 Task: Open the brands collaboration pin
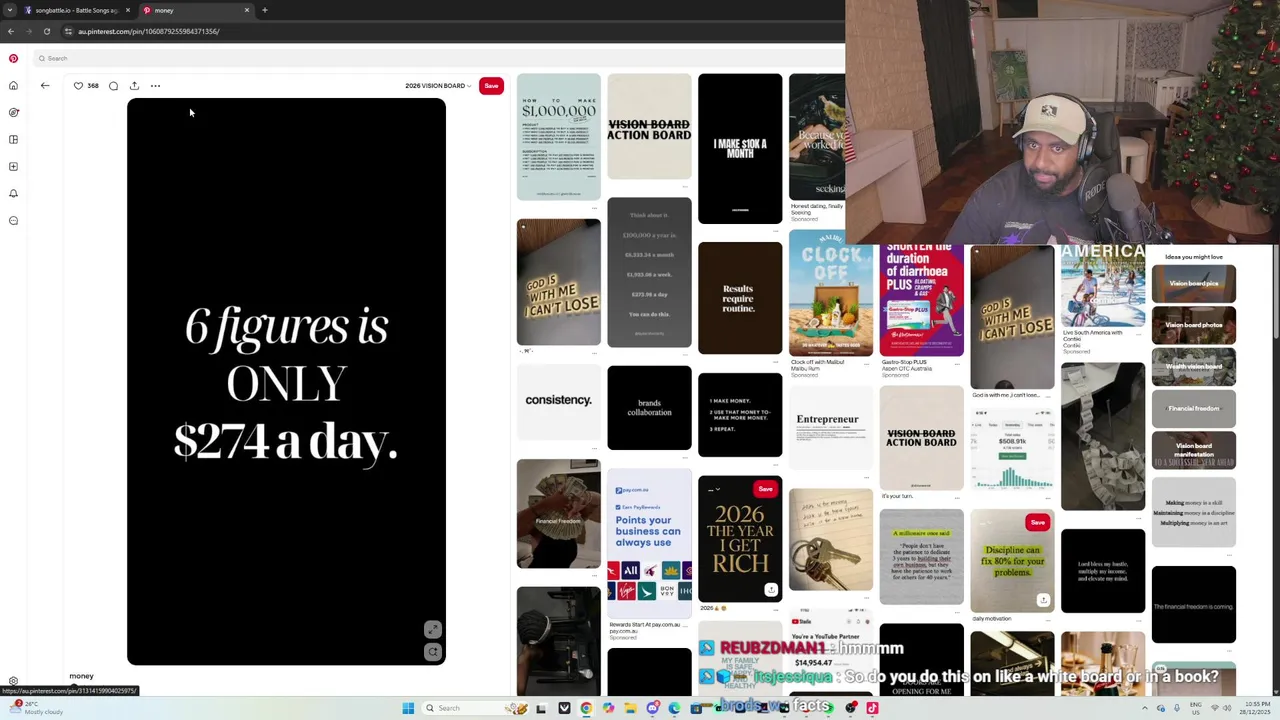tap(649, 408)
